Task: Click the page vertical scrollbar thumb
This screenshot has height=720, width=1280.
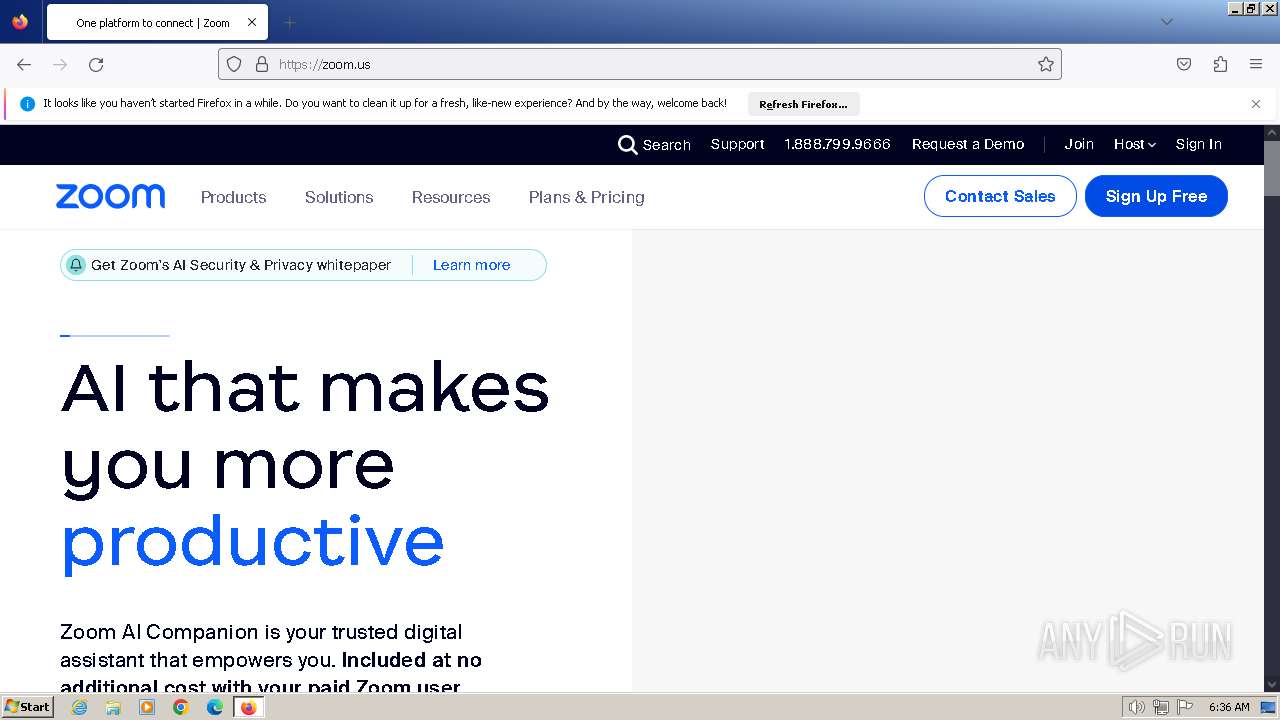Action: pos(1272,169)
